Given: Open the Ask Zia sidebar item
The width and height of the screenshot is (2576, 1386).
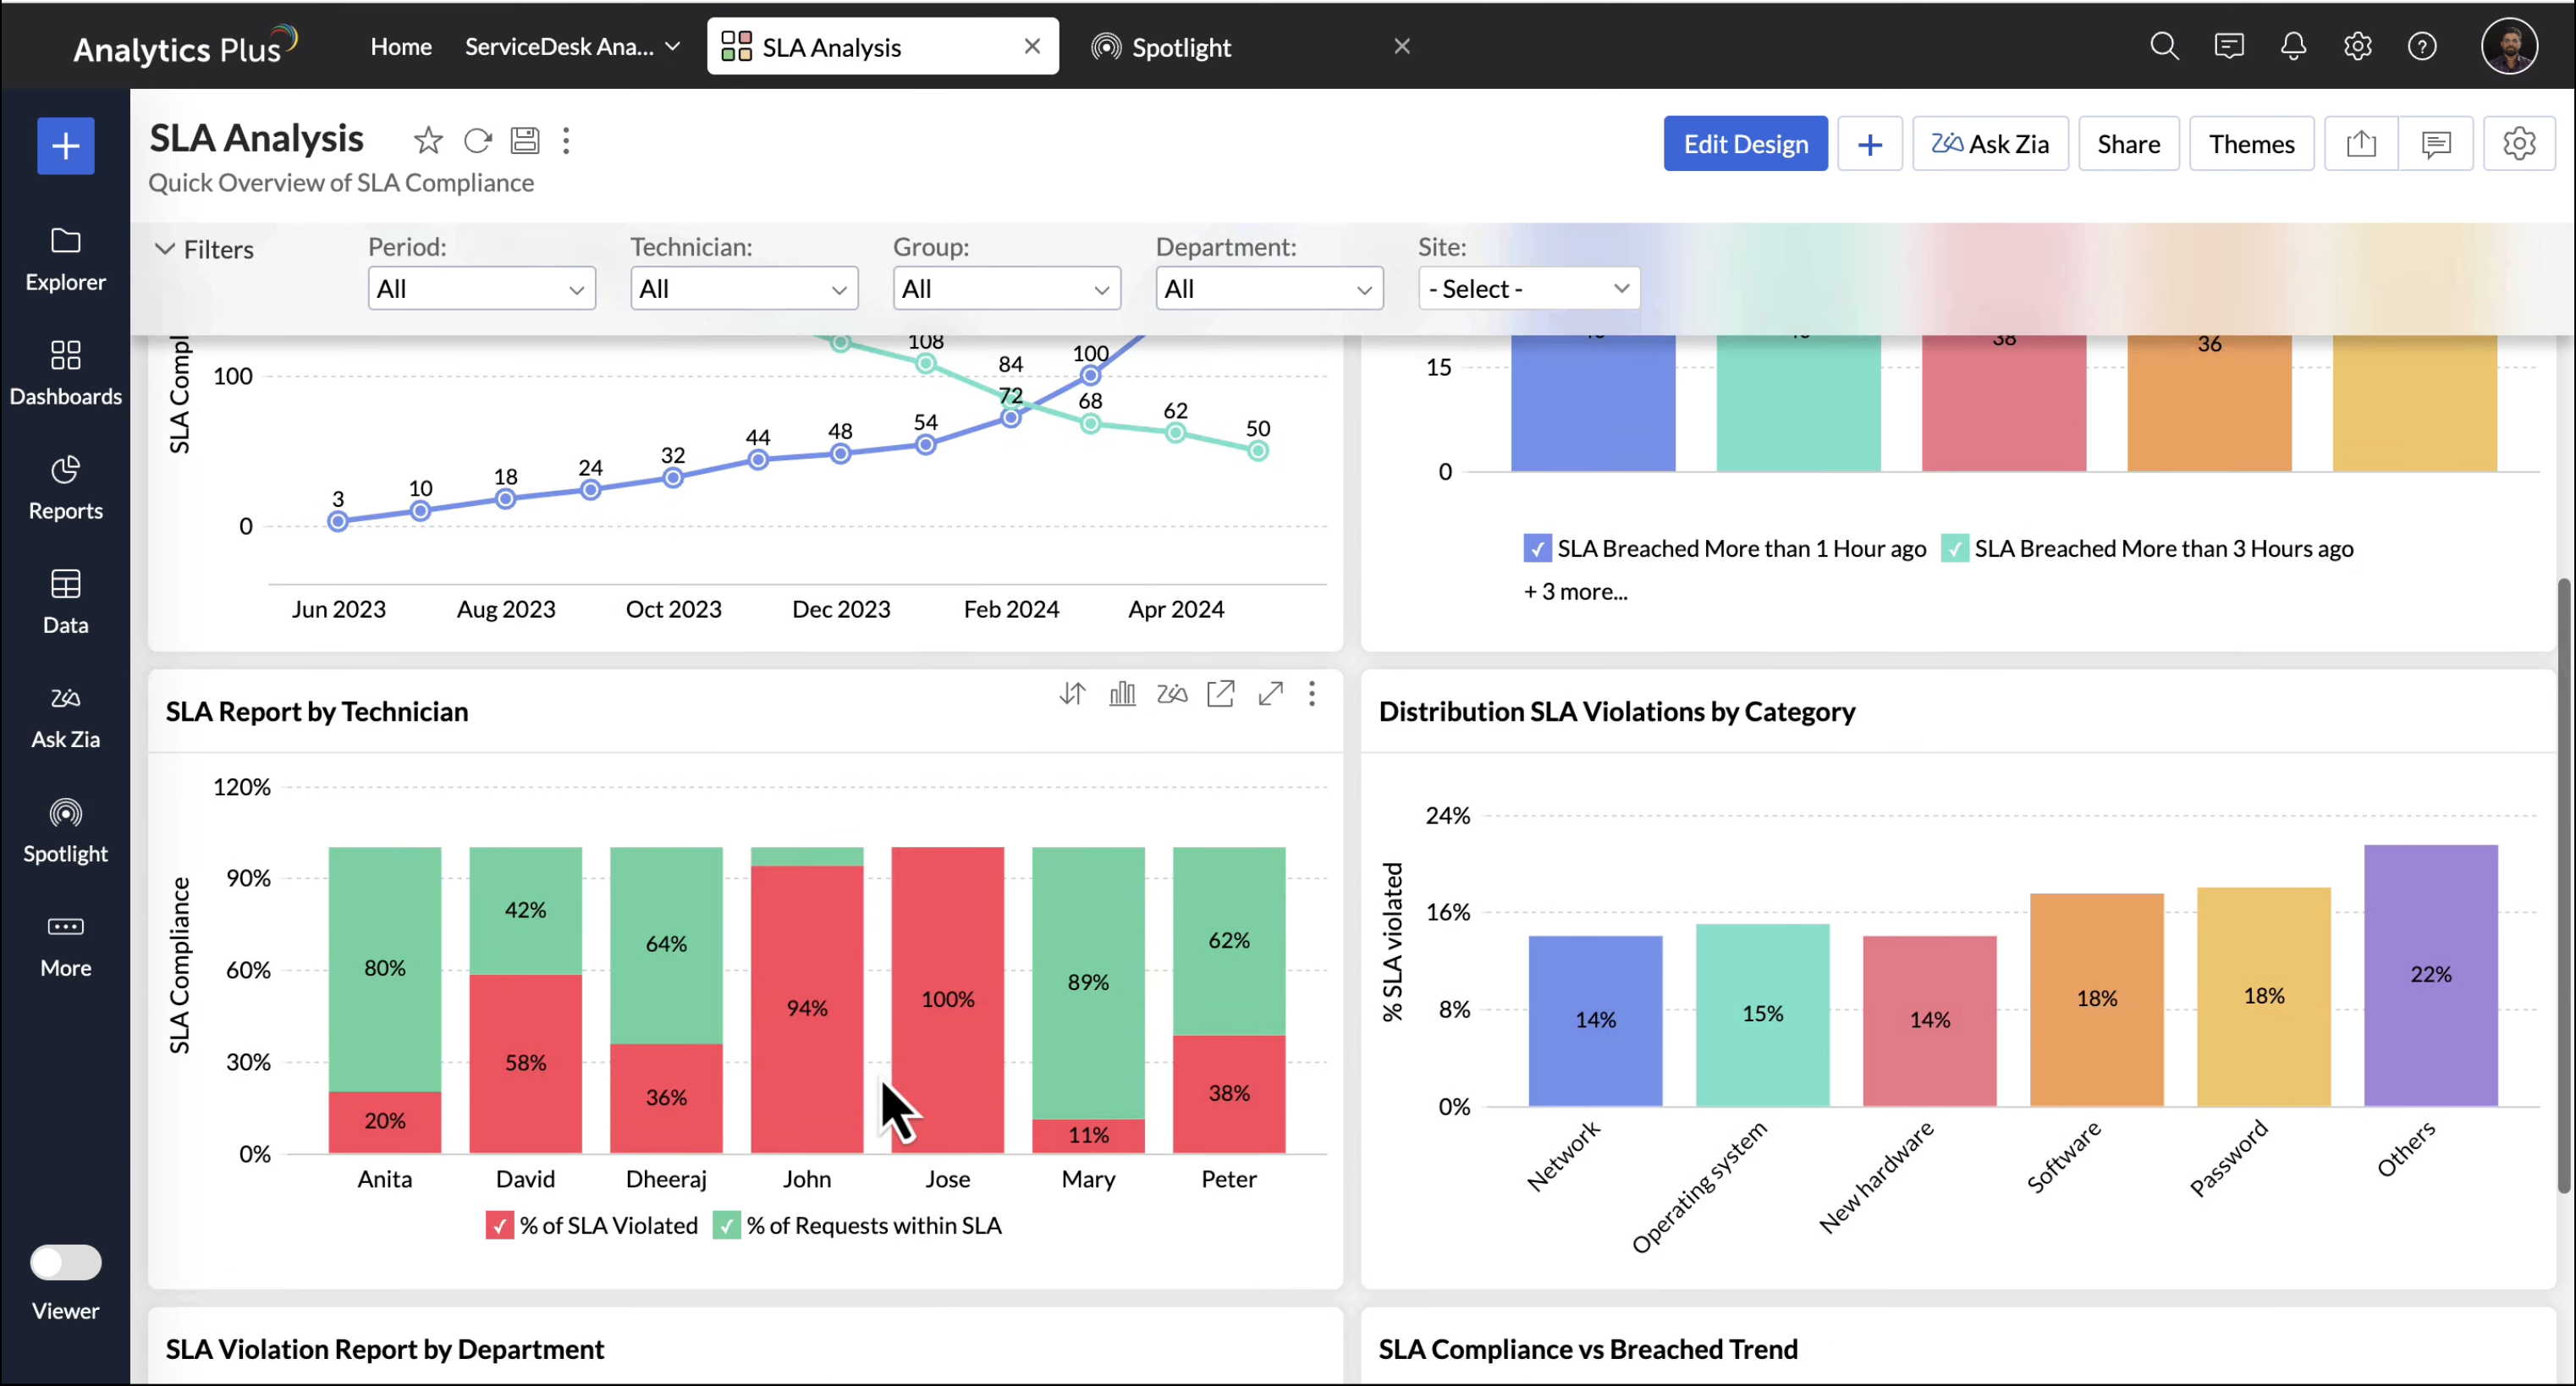Looking at the screenshot, I should coord(65,717).
